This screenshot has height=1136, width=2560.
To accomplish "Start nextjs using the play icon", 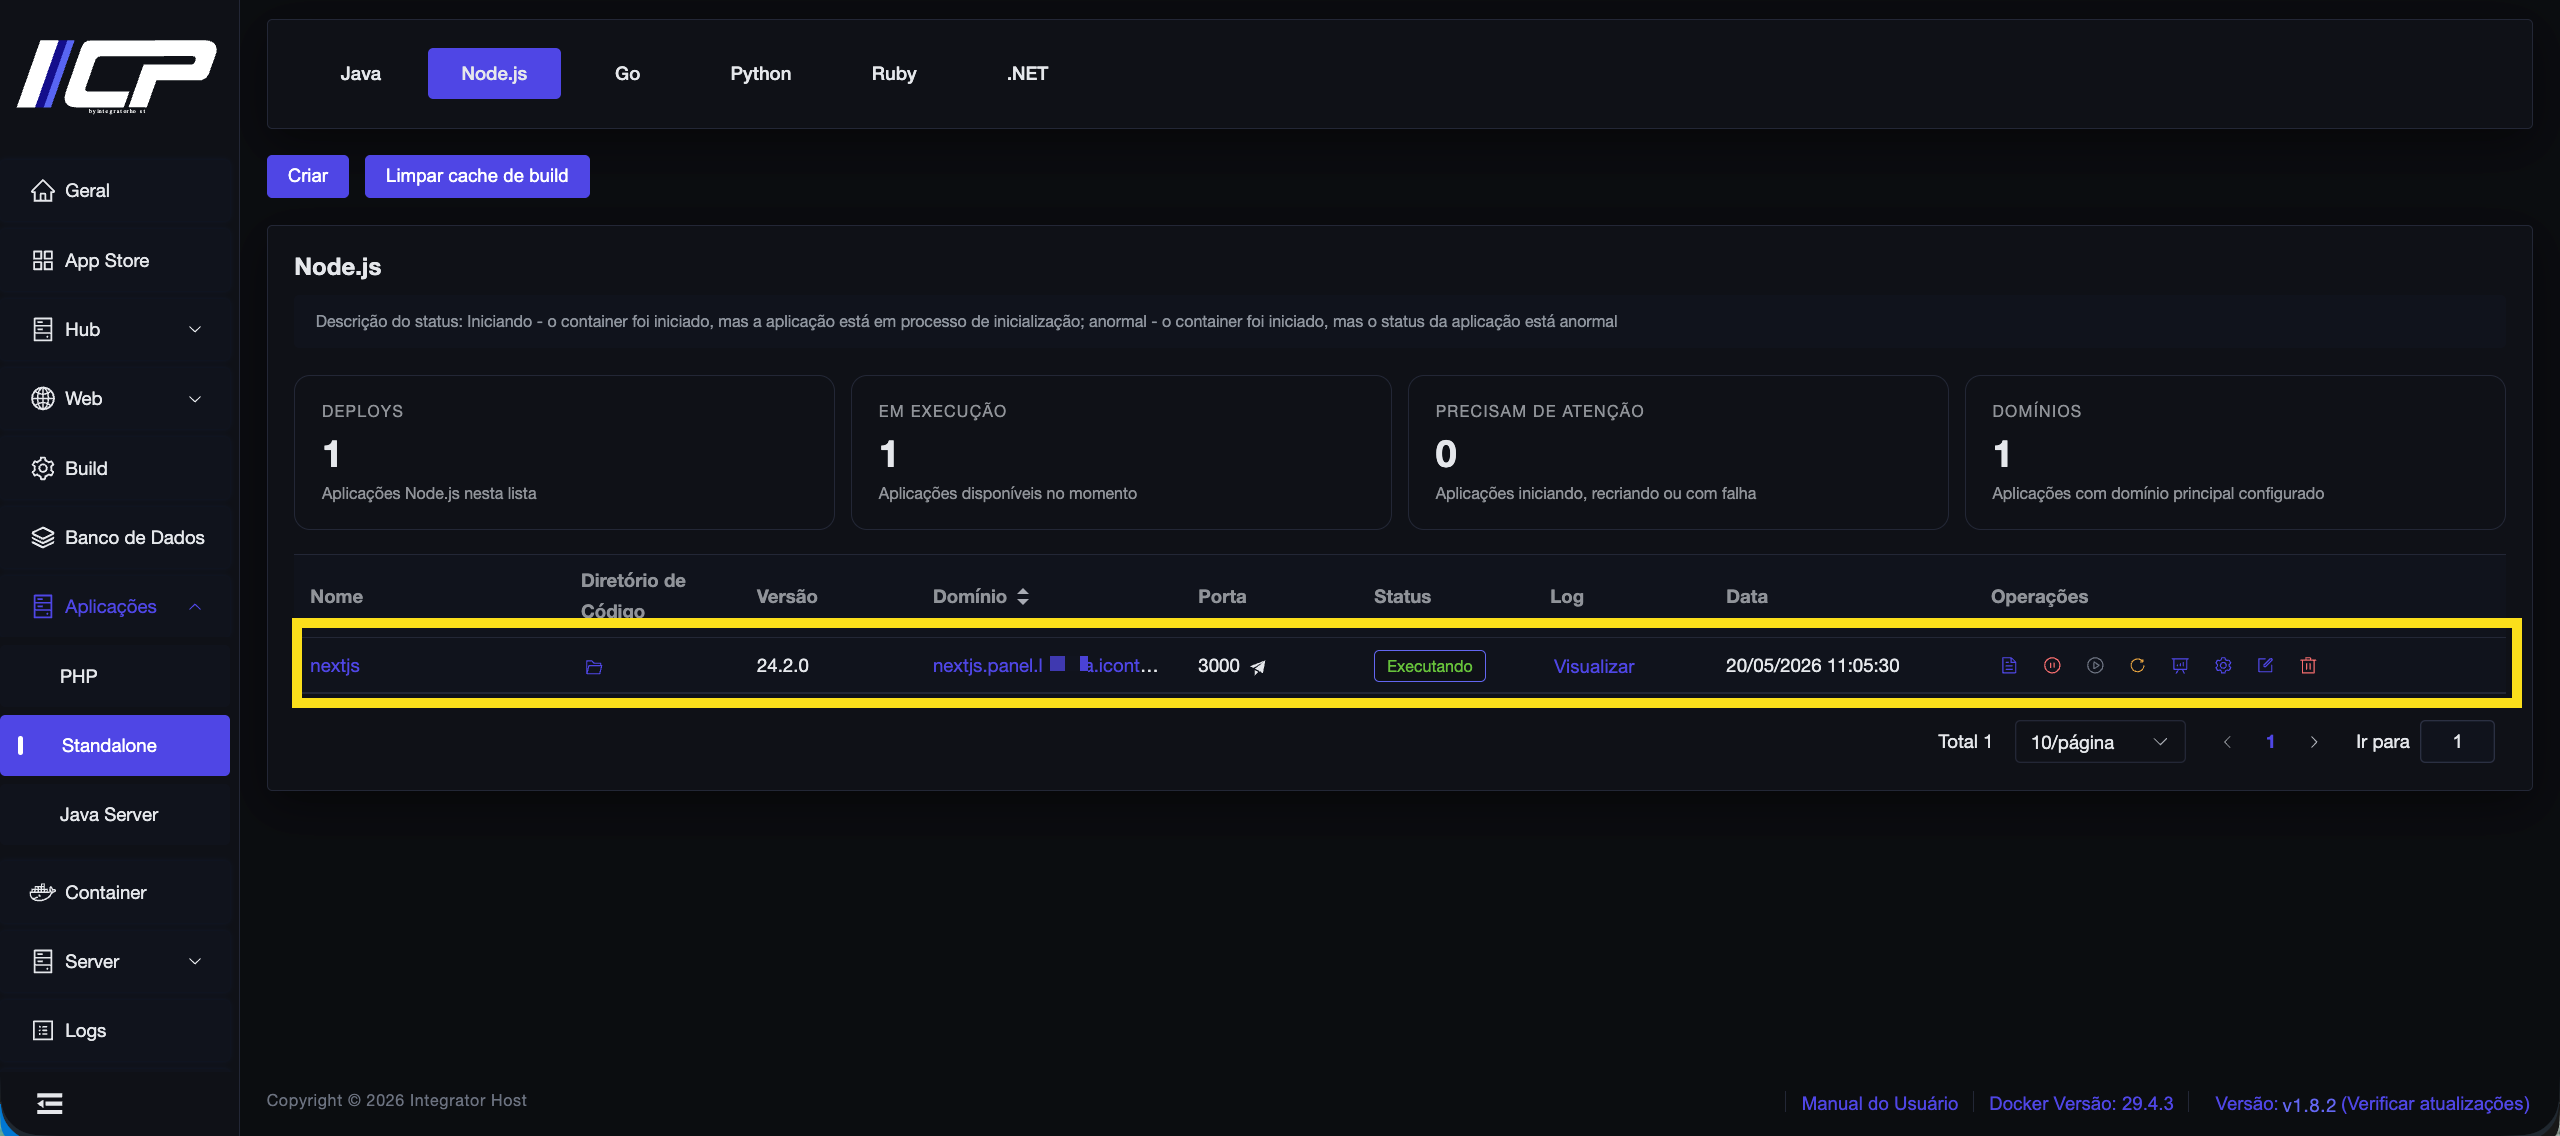I will (2095, 666).
